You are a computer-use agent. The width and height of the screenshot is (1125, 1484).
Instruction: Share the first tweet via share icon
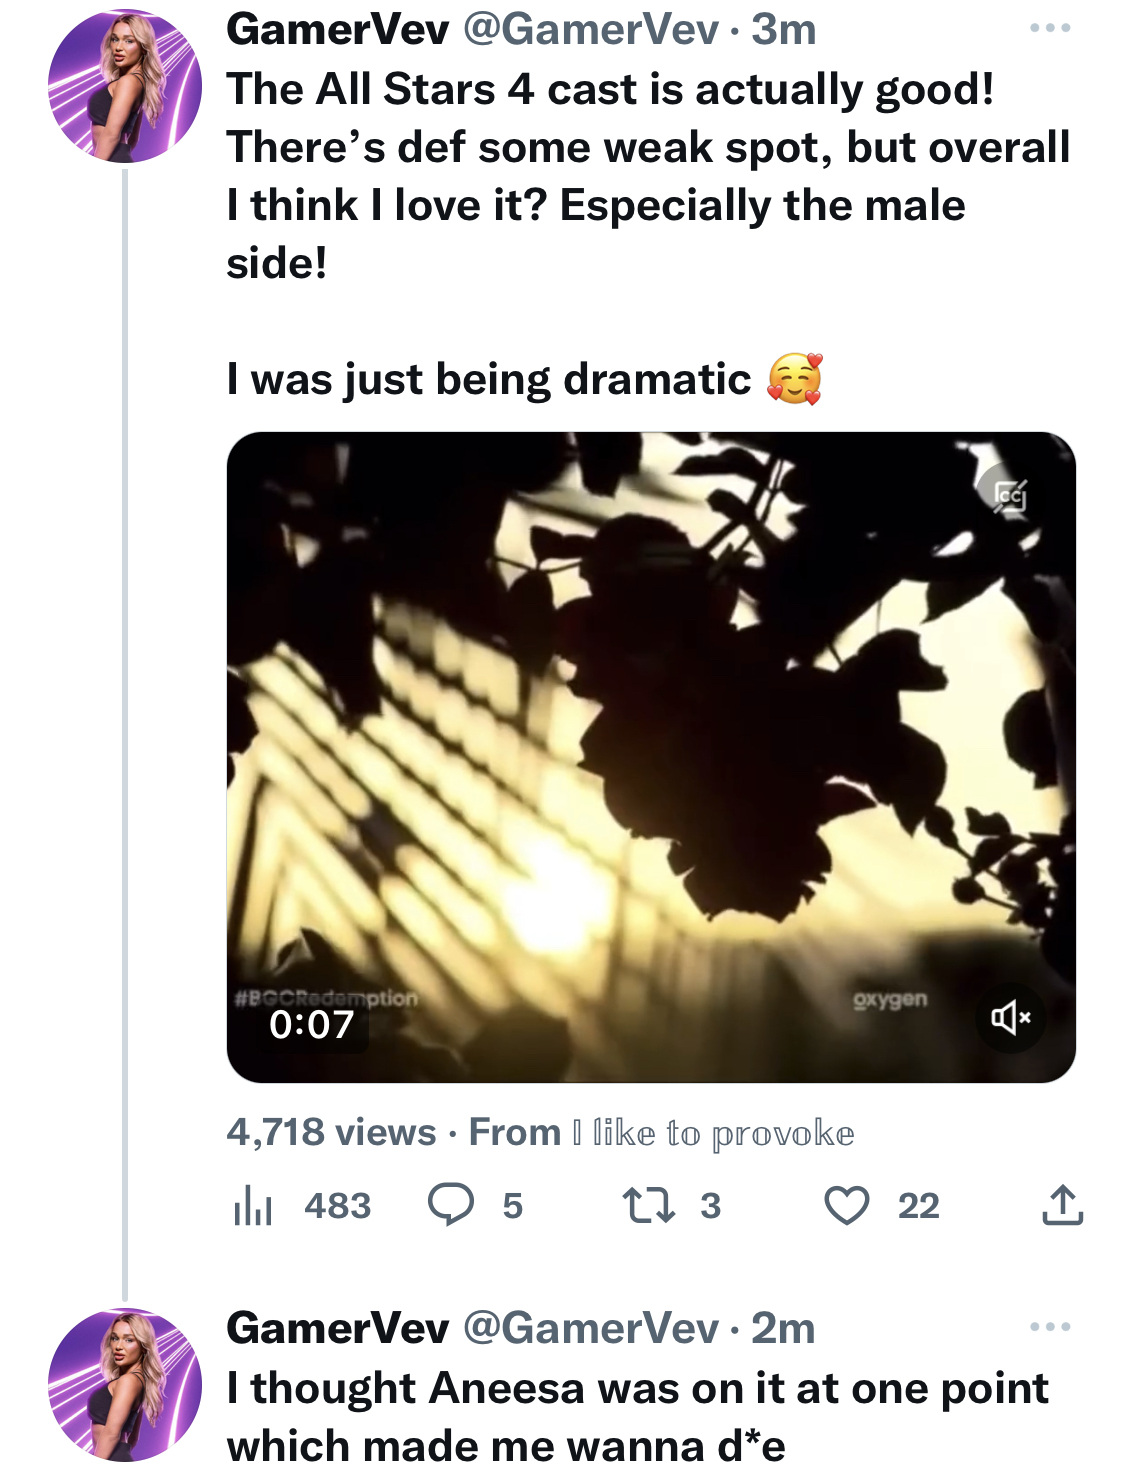coord(1062,1204)
